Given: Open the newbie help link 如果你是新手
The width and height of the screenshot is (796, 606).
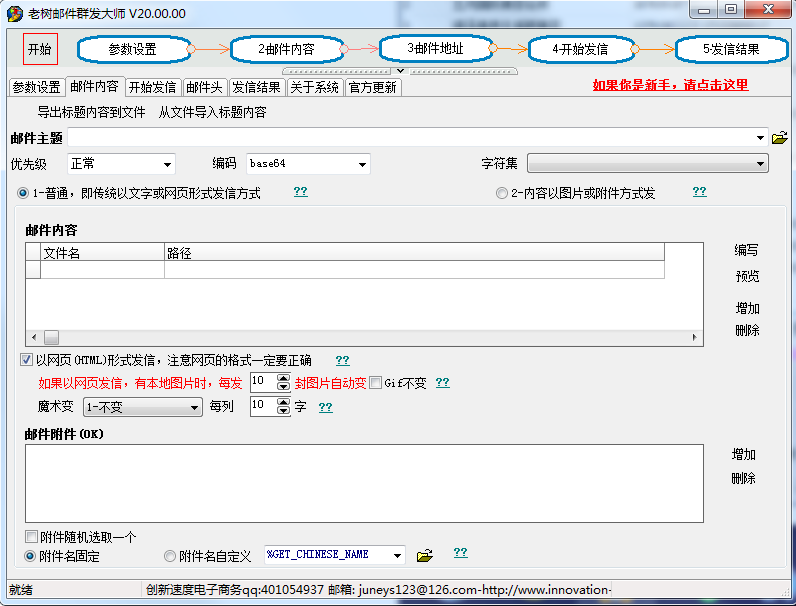Looking at the screenshot, I should tap(670, 85).
